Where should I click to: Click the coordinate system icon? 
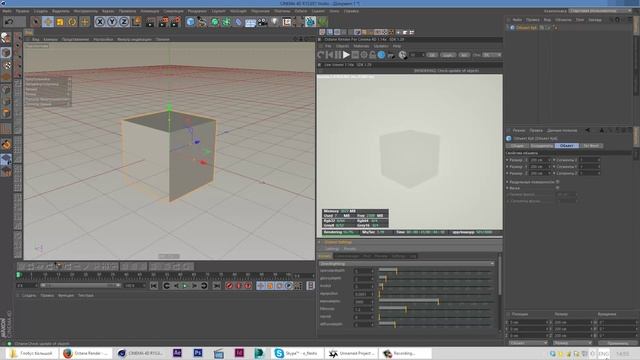coord(136,22)
